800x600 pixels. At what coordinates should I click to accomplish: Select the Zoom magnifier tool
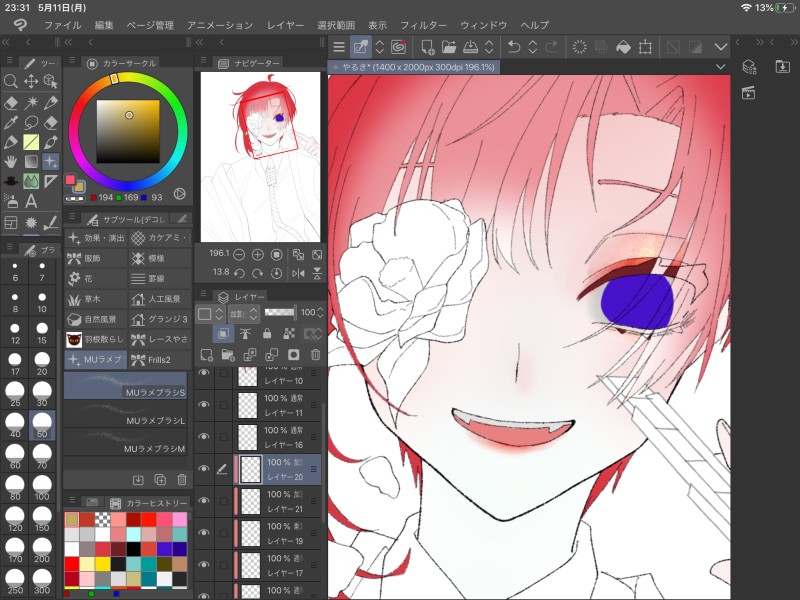point(10,81)
